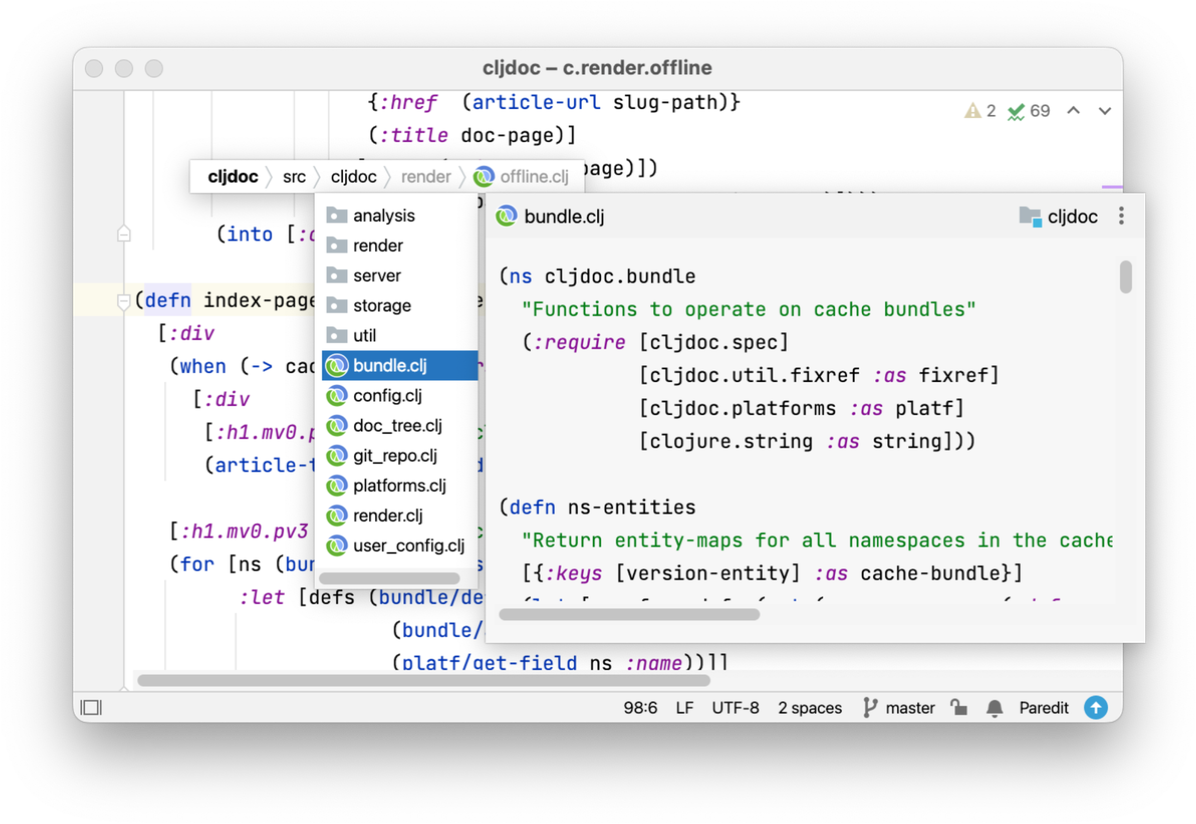The height and width of the screenshot is (824, 1196).
Task: Click the 98:6 line column indicator
Action: tap(640, 708)
